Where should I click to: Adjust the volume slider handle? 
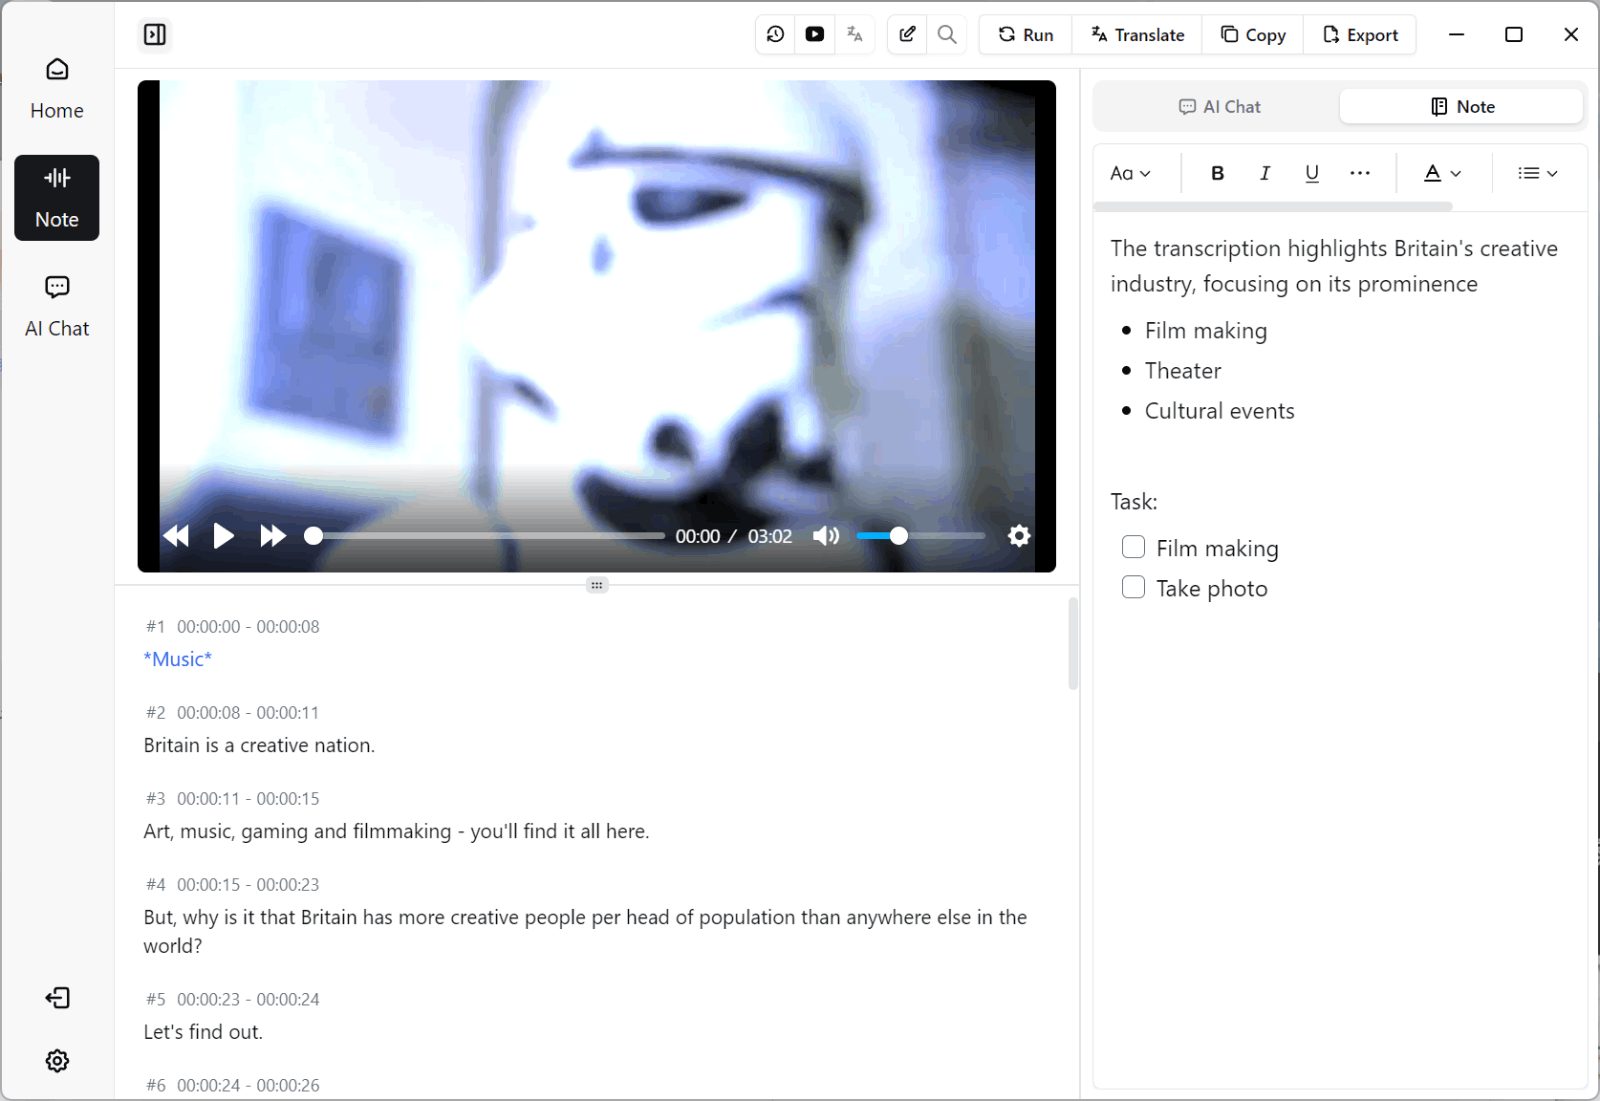(x=899, y=536)
